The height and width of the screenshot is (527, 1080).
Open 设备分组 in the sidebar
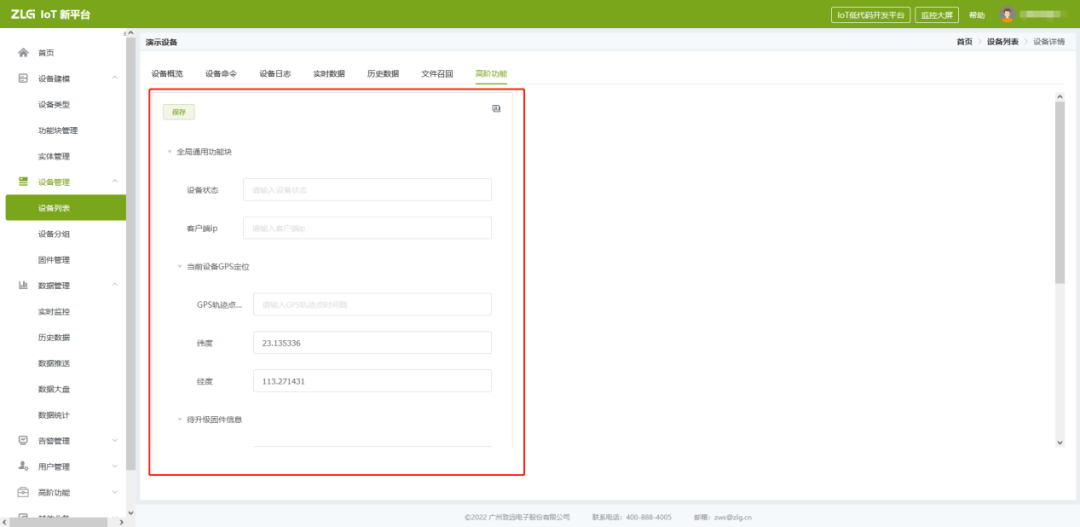[54, 234]
